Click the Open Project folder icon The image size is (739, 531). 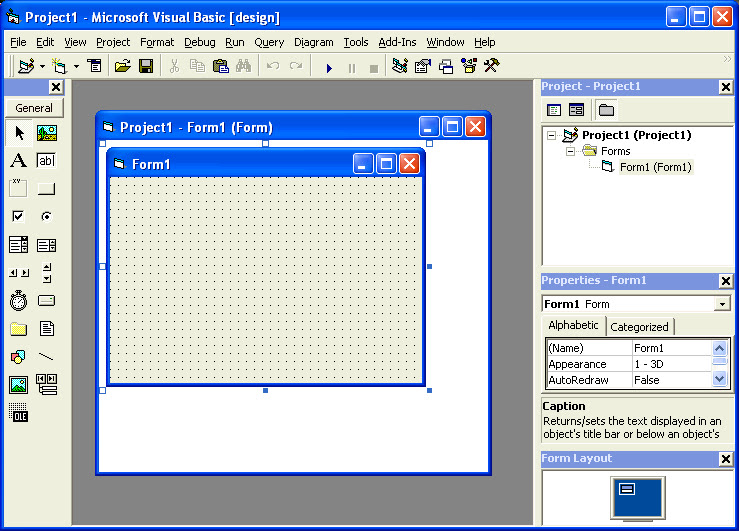click(x=123, y=66)
